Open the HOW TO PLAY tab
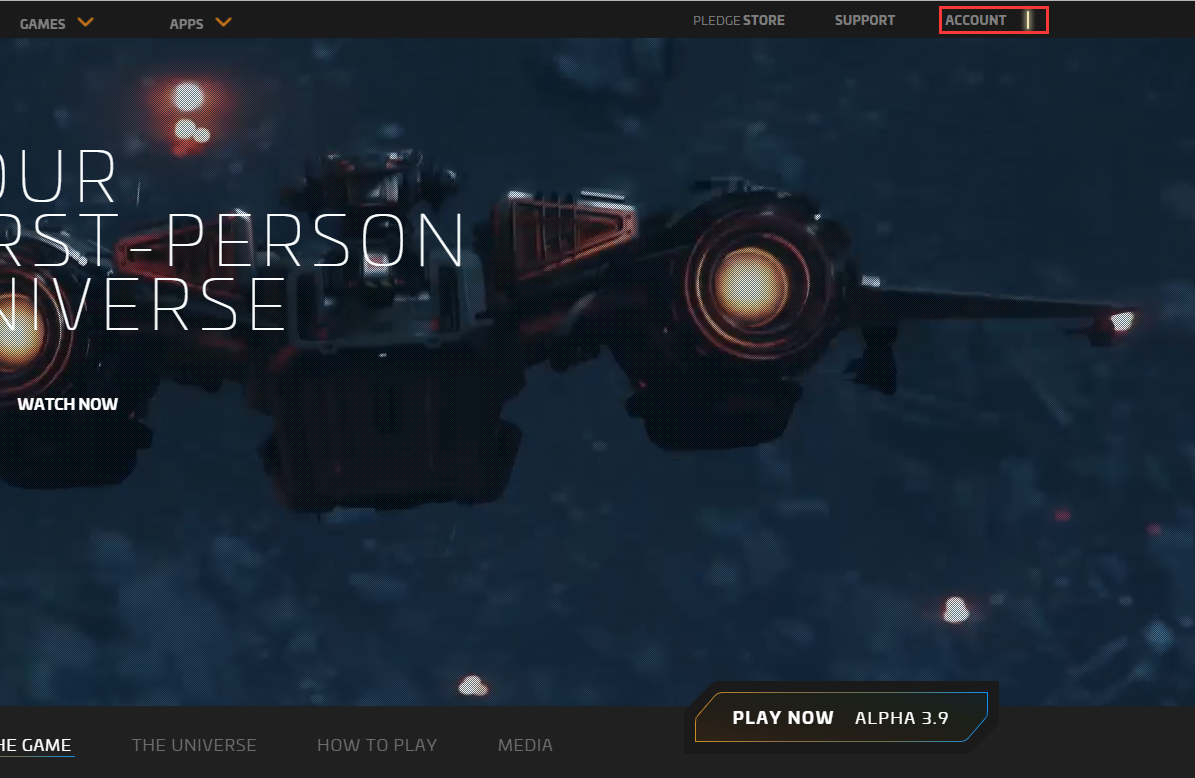This screenshot has width=1195, height=778. 377,745
